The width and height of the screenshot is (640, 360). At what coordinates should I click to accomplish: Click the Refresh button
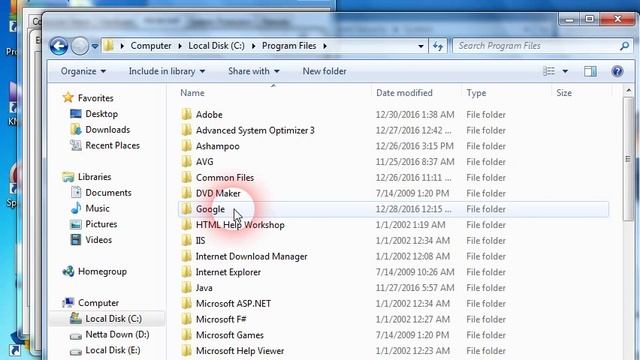coord(438,46)
